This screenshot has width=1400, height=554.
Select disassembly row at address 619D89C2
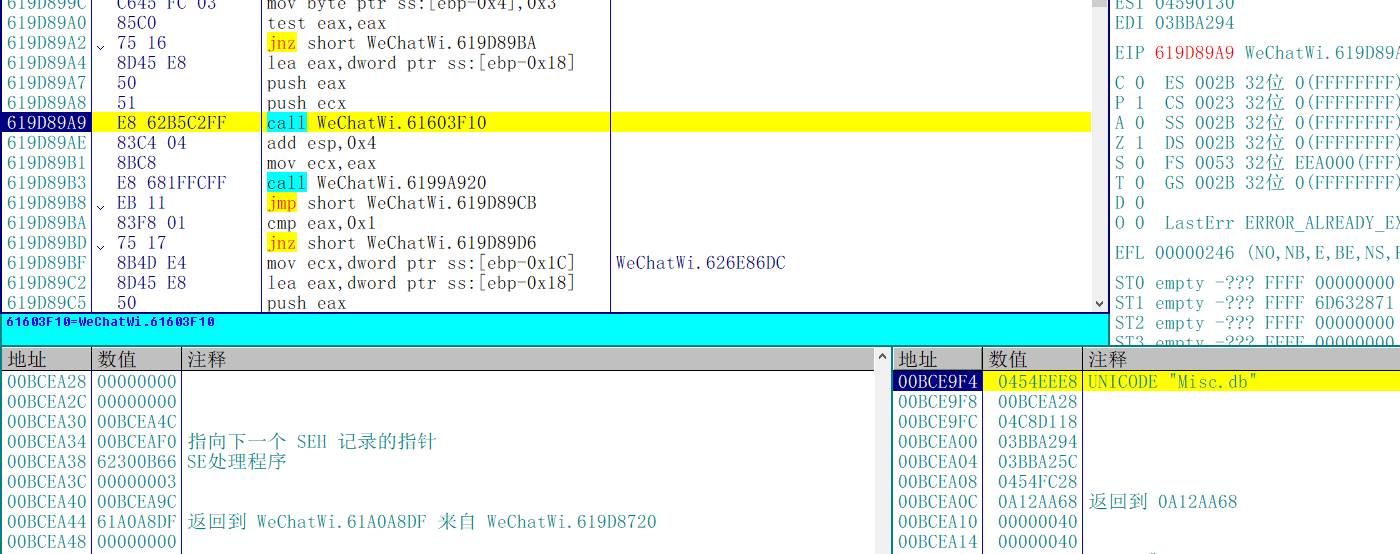(x=548, y=283)
